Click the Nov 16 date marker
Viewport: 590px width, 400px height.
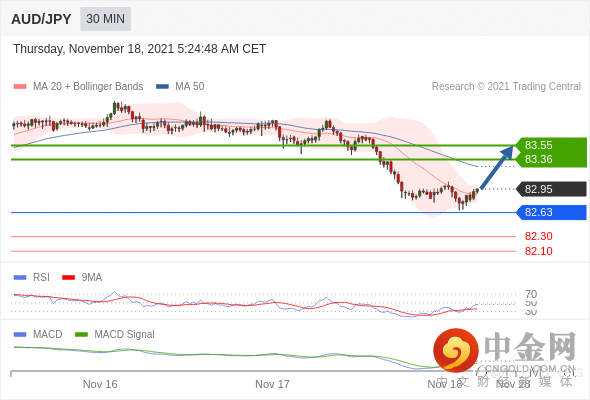[100, 384]
